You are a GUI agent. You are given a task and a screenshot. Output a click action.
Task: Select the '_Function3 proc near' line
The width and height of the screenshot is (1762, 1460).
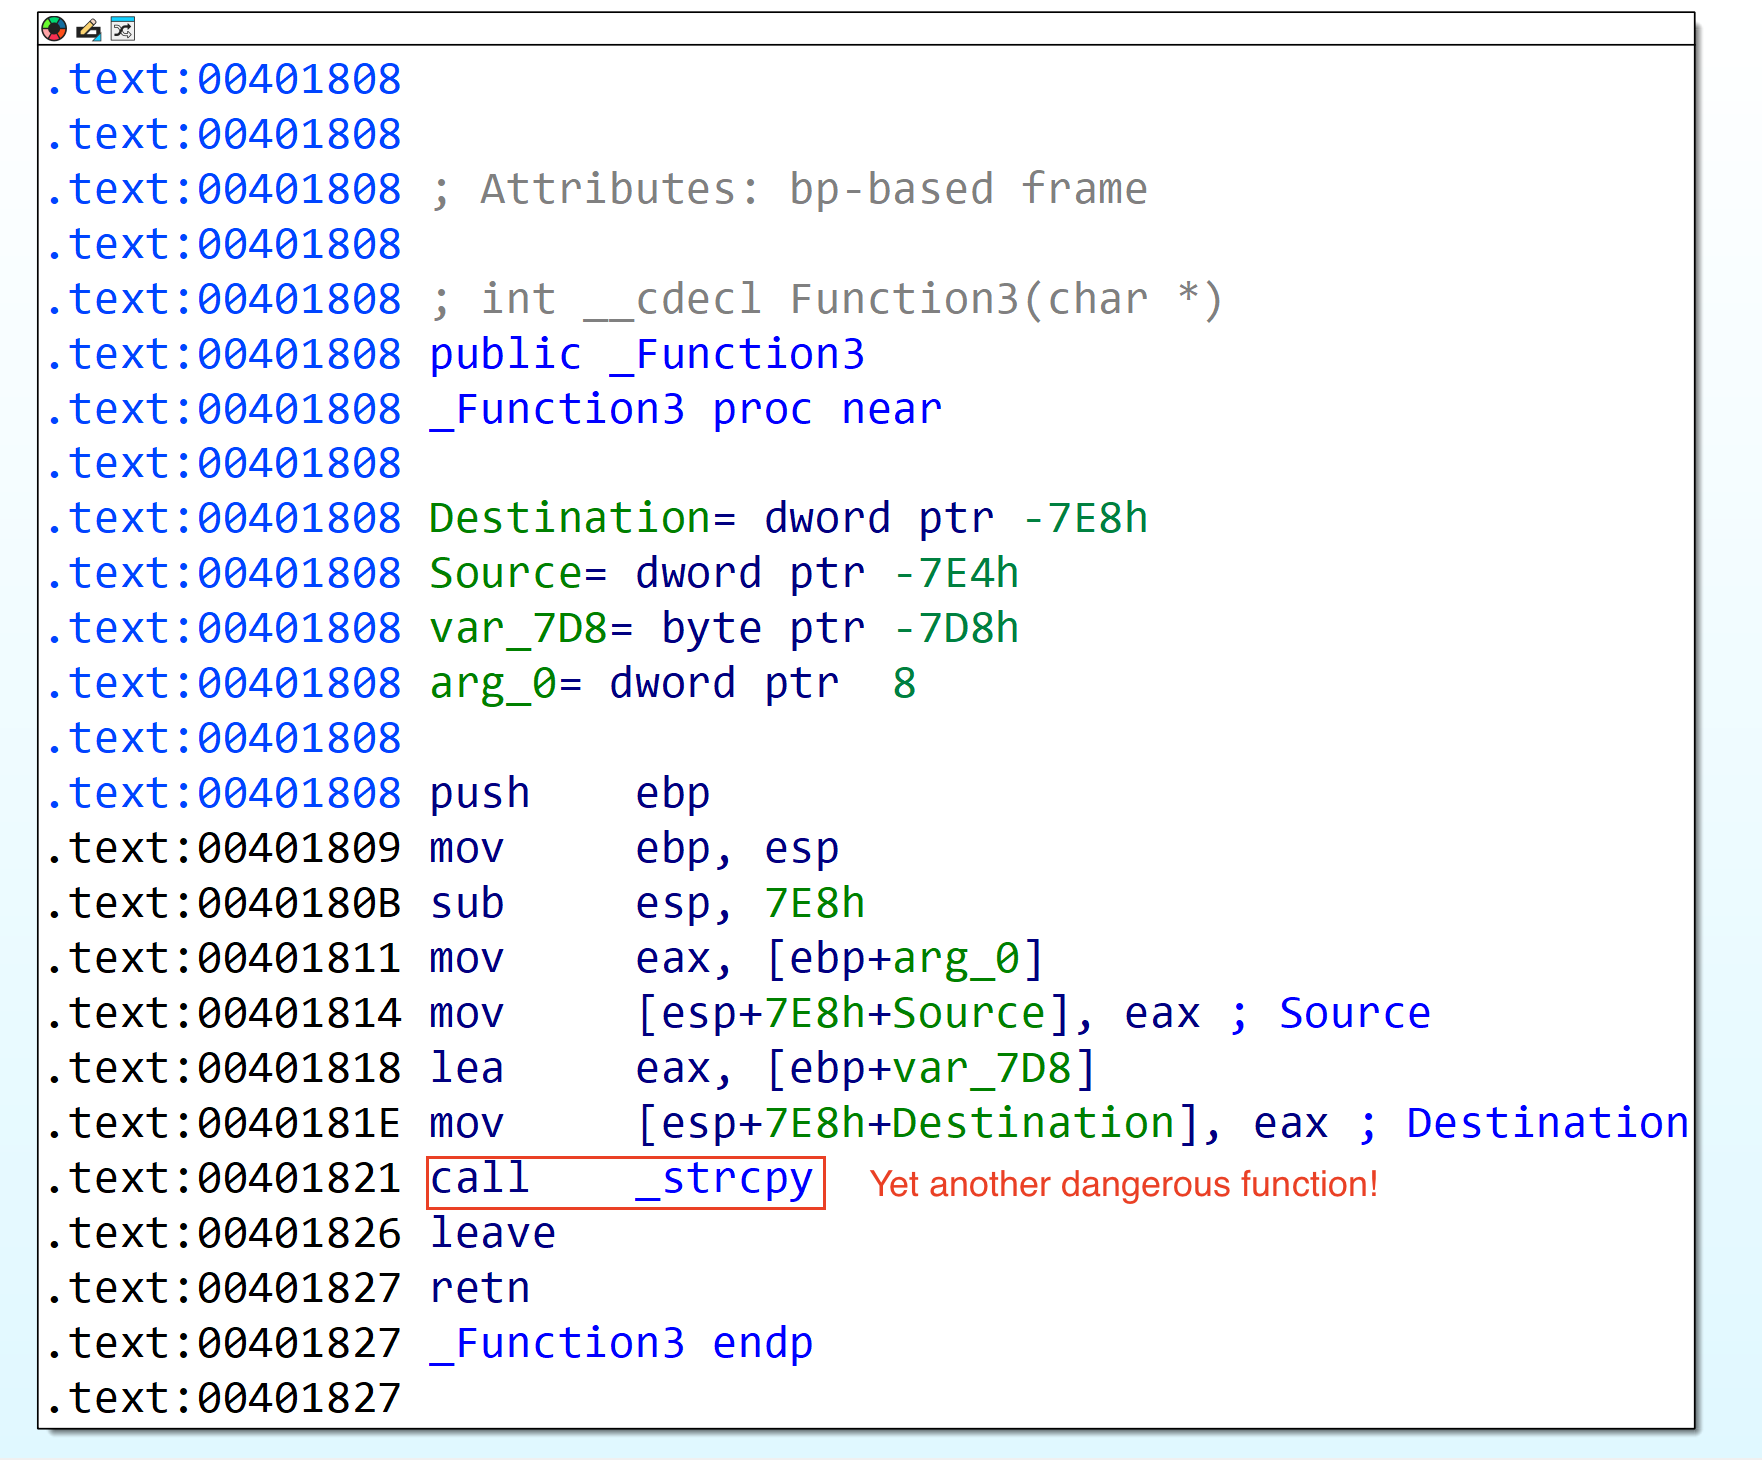pyautogui.click(x=685, y=410)
